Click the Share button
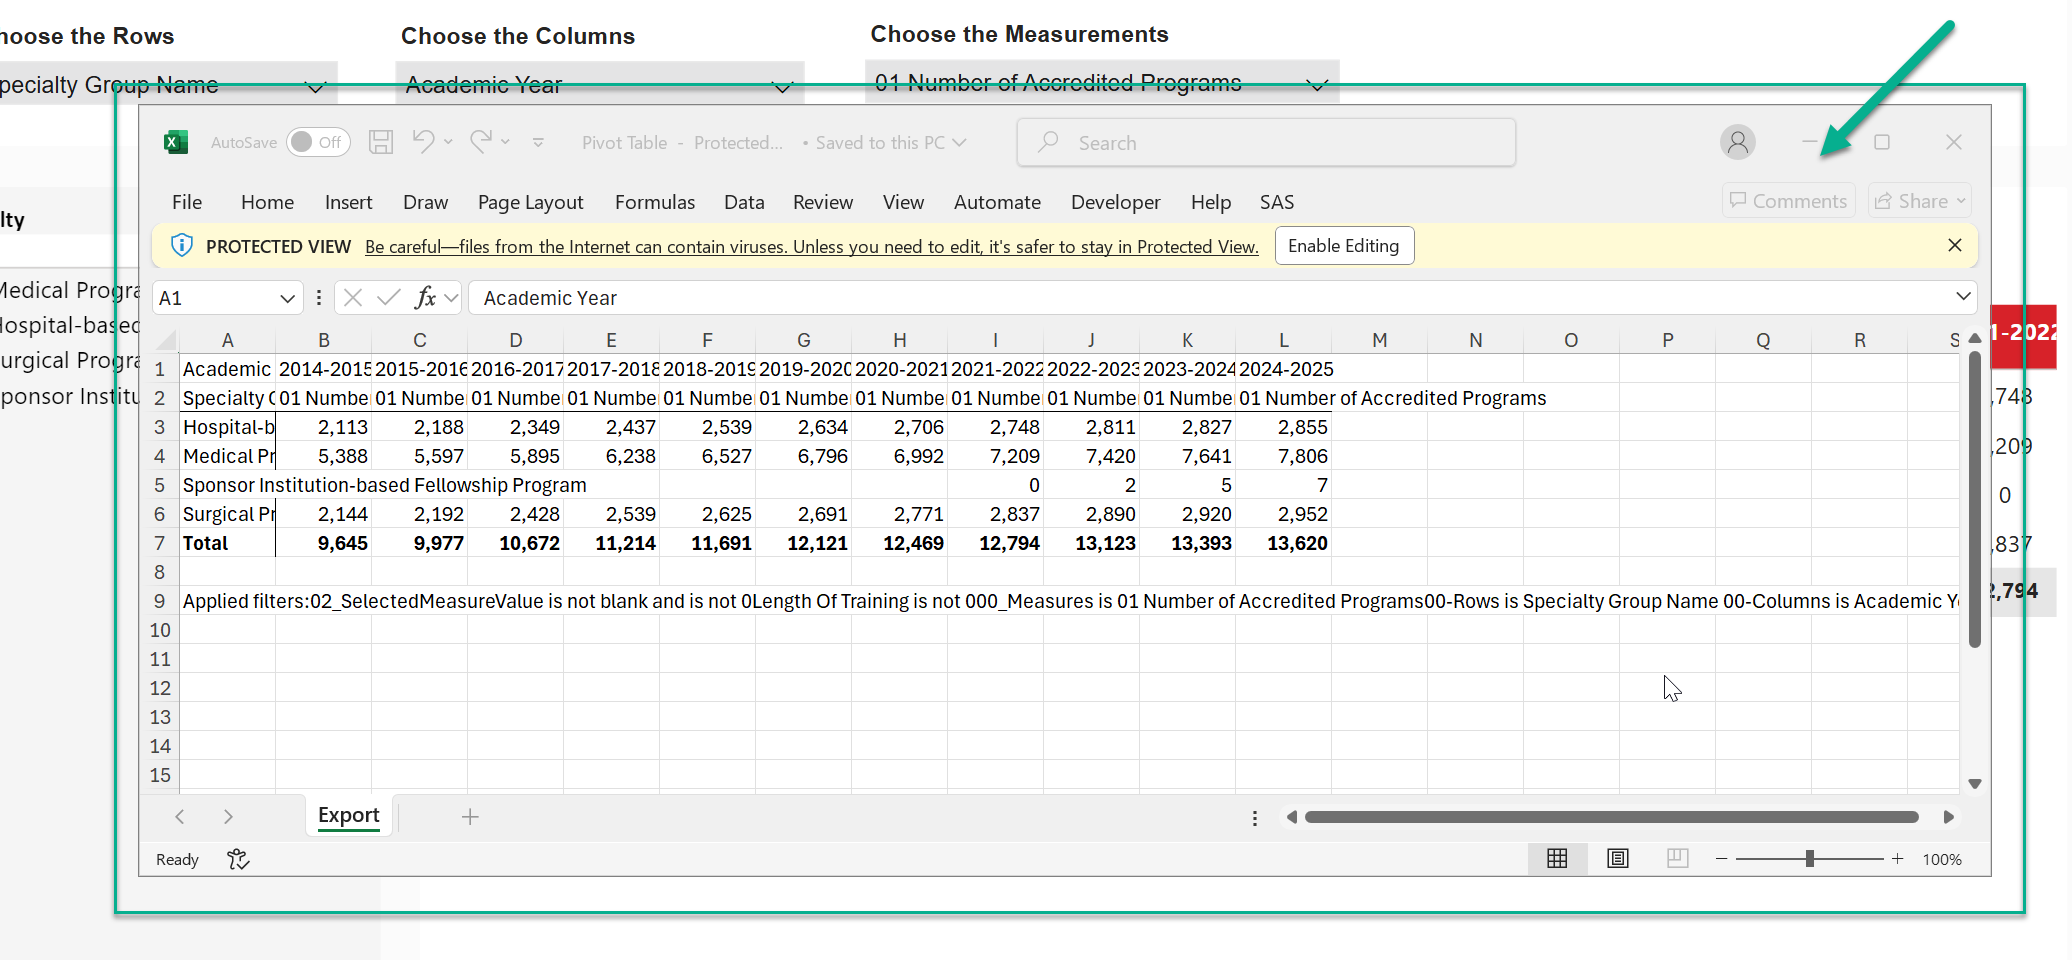This screenshot has width=2072, height=960. pyautogui.click(x=1919, y=201)
